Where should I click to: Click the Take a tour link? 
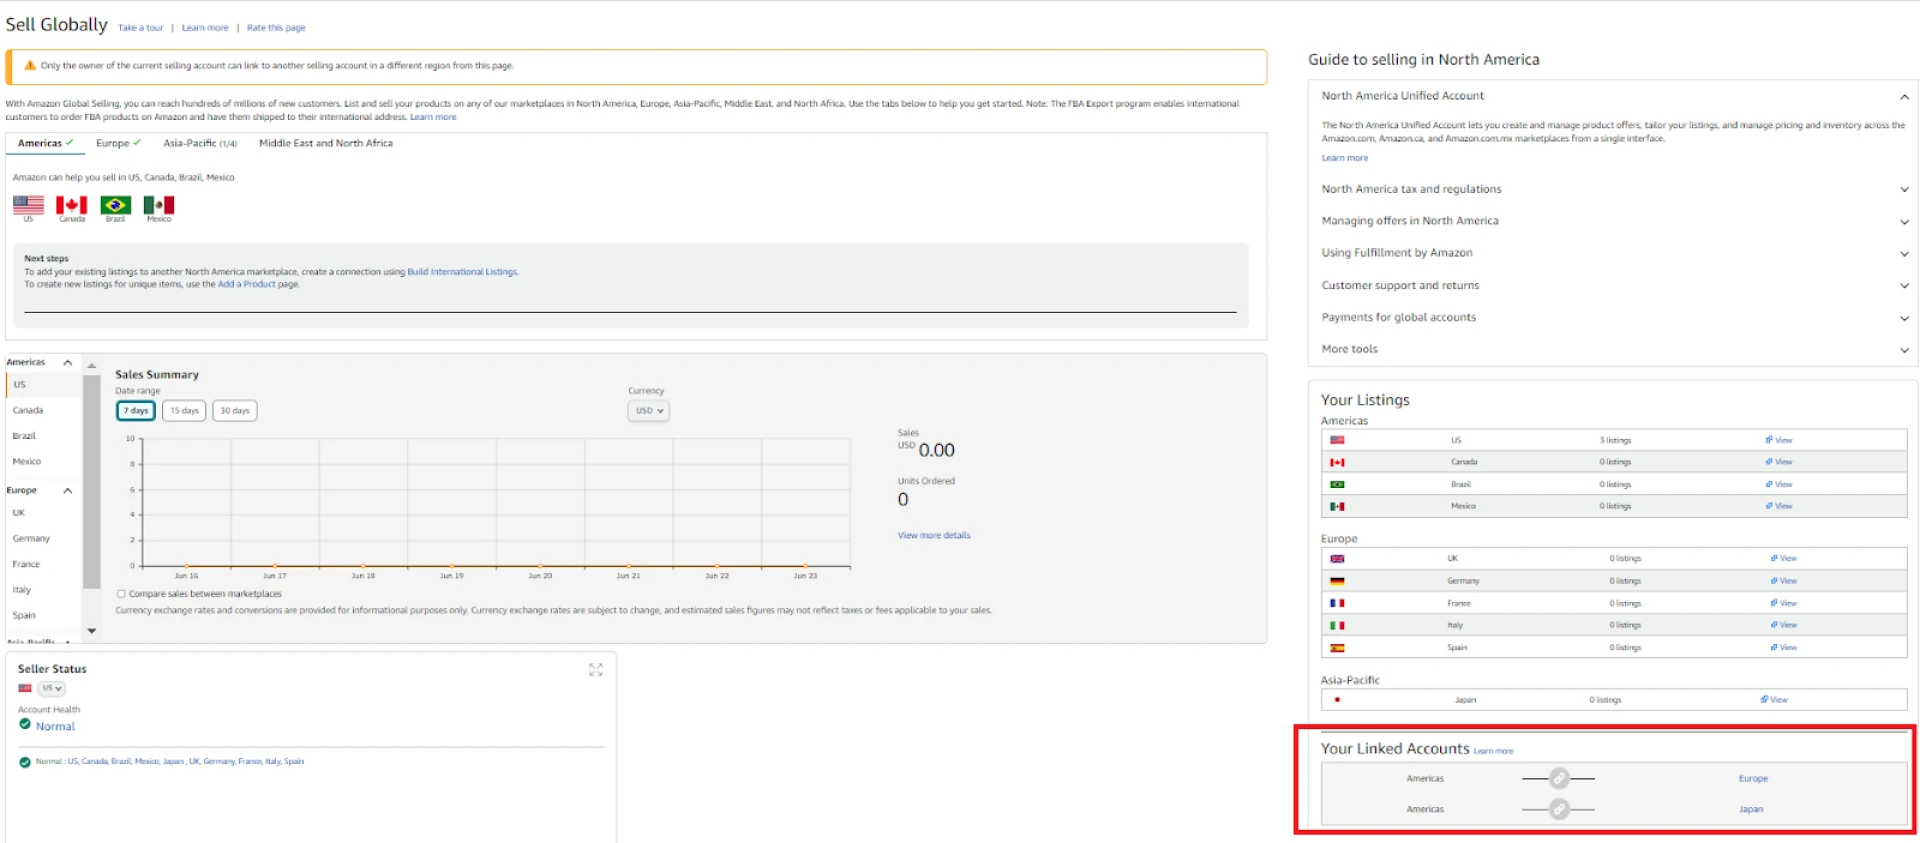point(140,28)
